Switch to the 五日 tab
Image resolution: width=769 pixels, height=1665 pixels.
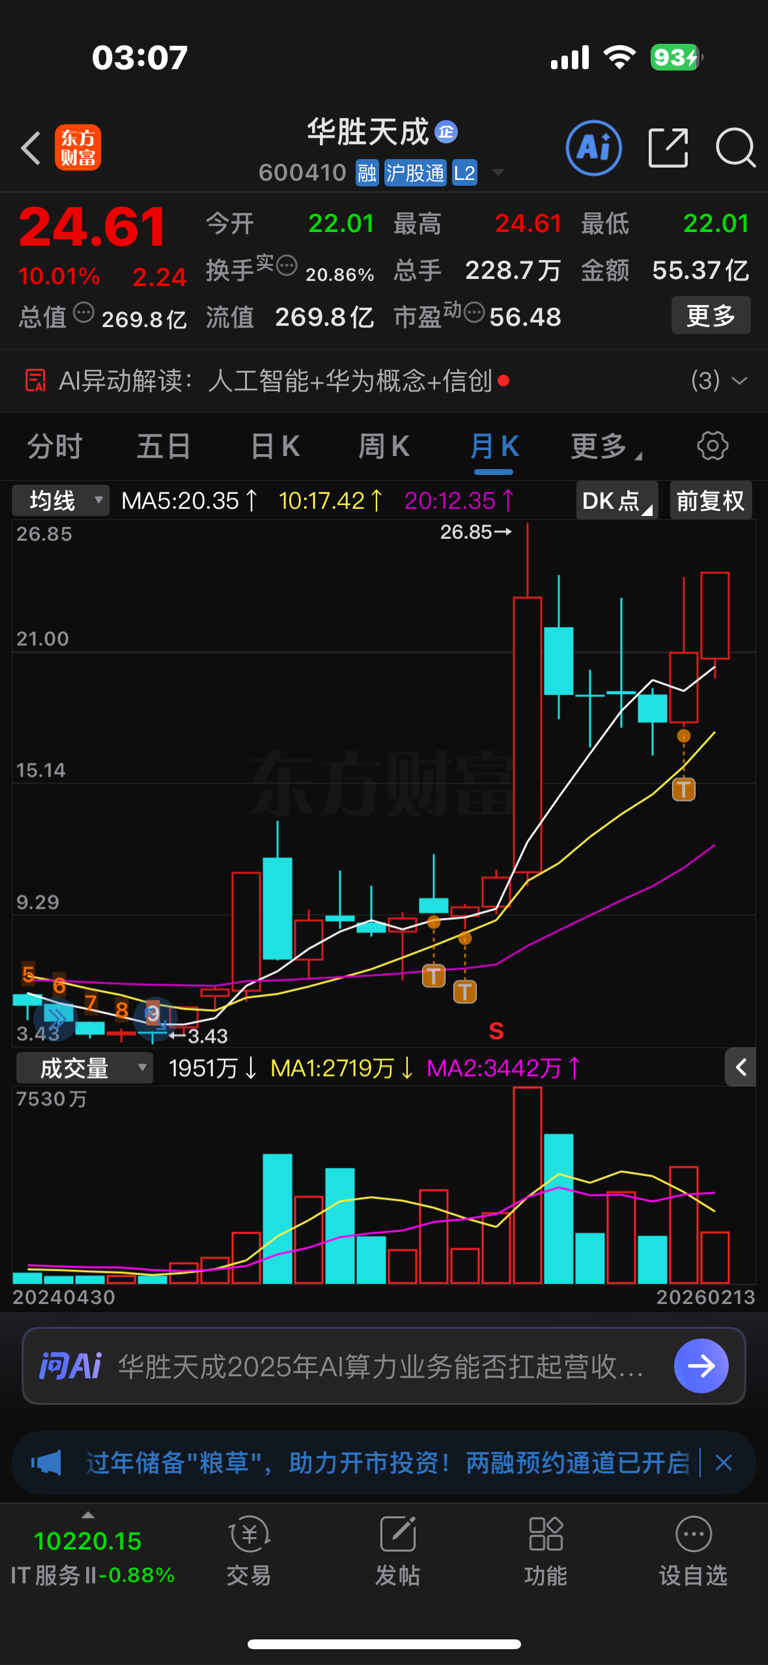pyautogui.click(x=163, y=446)
